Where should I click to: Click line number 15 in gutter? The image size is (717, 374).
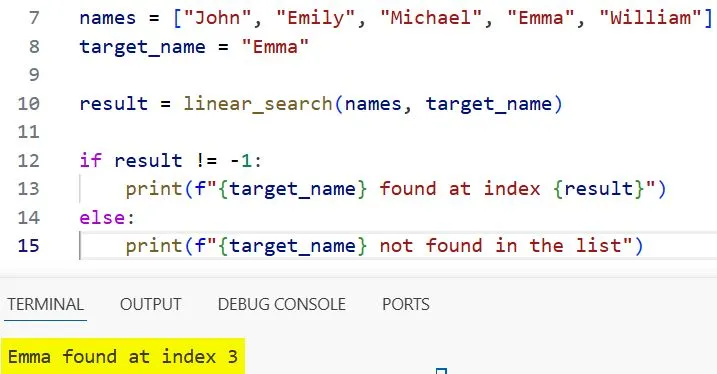(29, 246)
